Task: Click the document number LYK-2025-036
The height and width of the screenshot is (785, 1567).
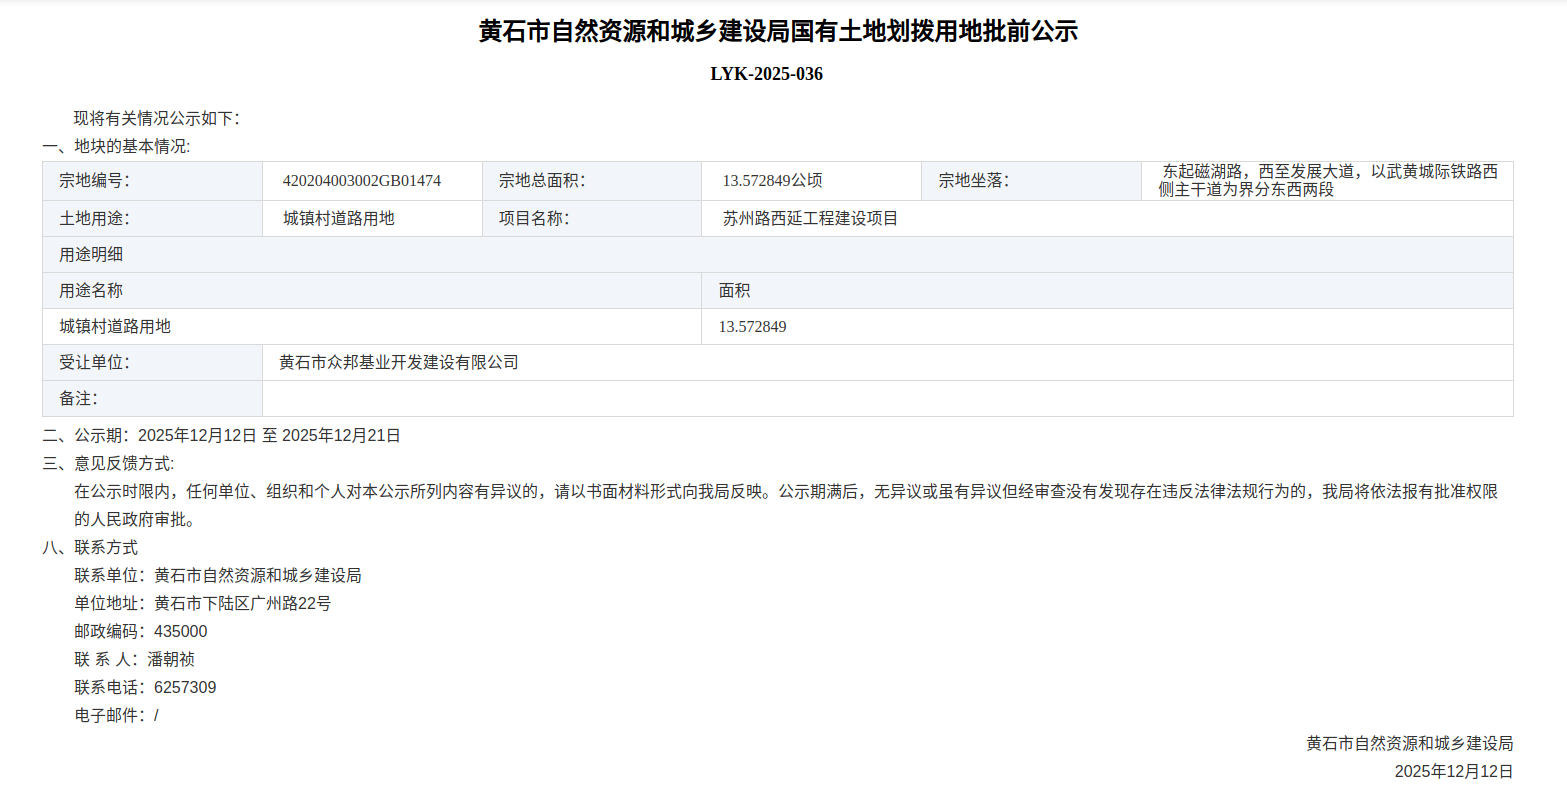Action: (x=766, y=74)
